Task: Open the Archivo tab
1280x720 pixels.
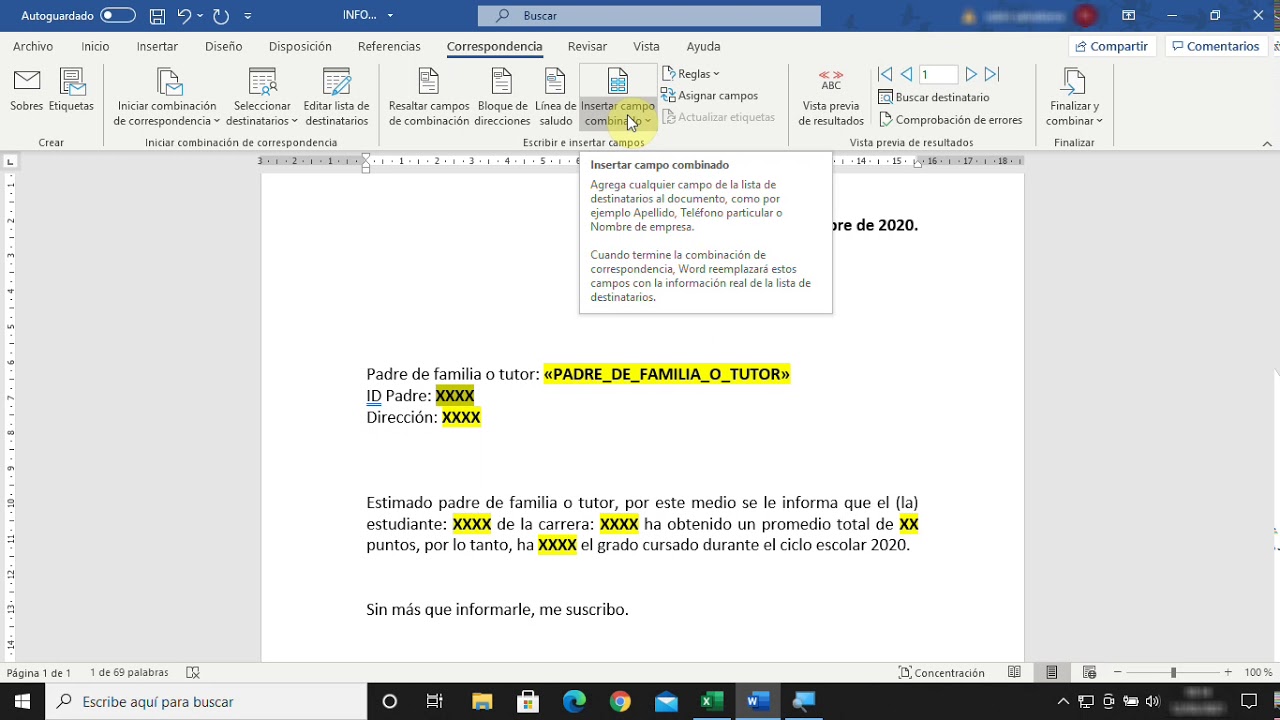Action: 33,46
